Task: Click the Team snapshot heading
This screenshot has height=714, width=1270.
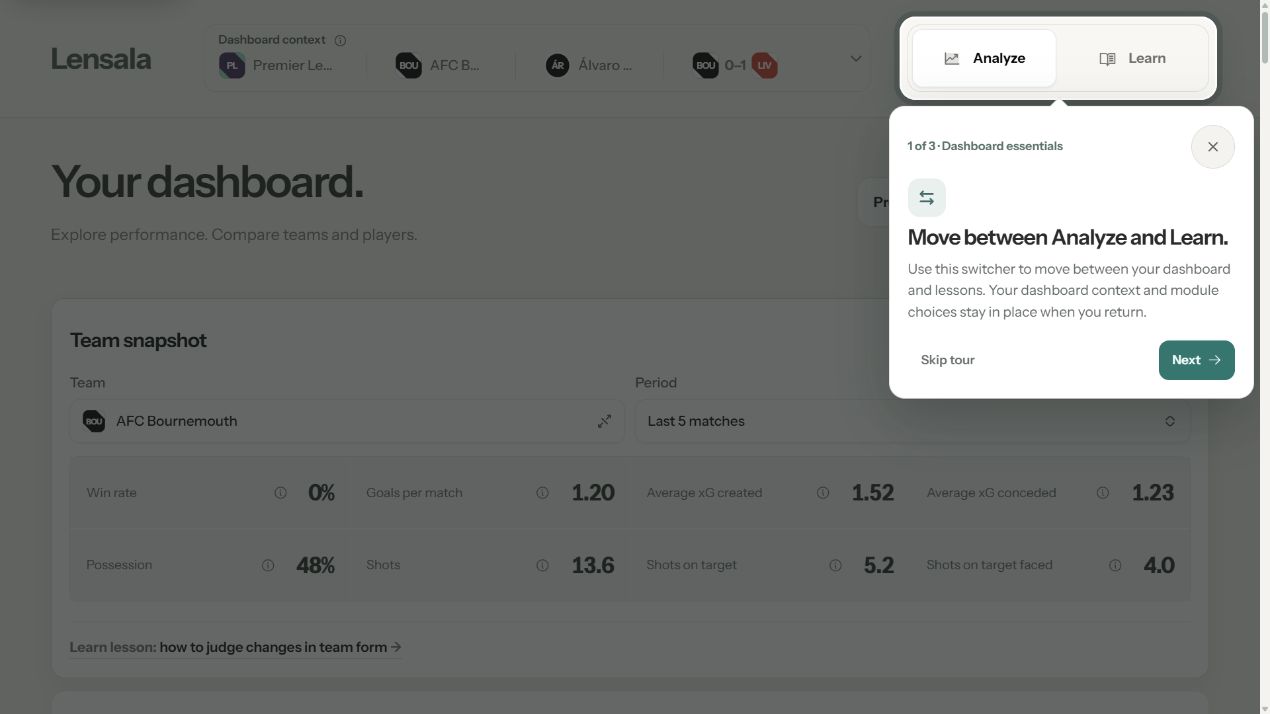Action: [x=138, y=340]
